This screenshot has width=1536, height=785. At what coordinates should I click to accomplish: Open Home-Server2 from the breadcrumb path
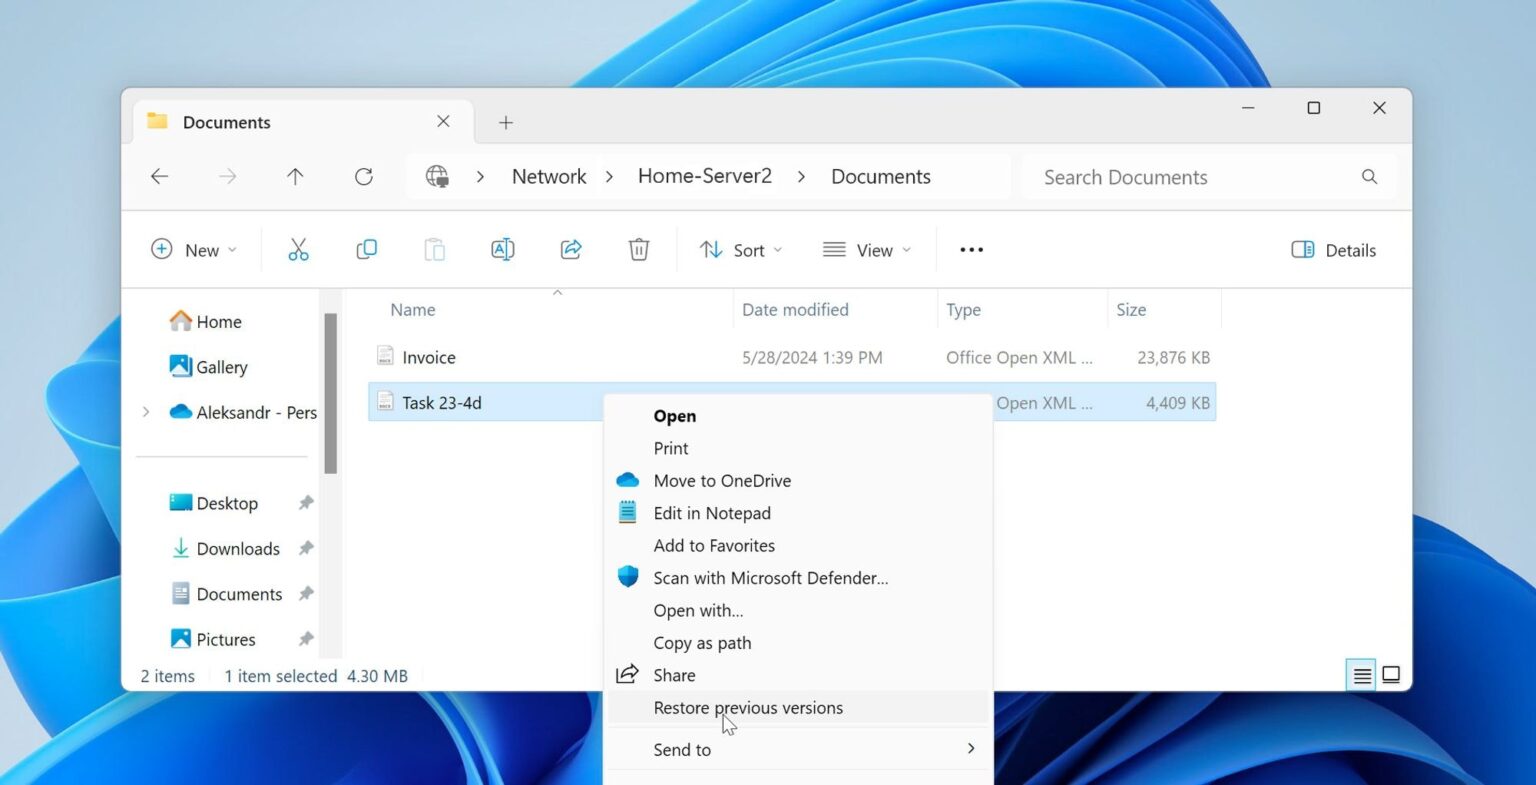point(704,176)
